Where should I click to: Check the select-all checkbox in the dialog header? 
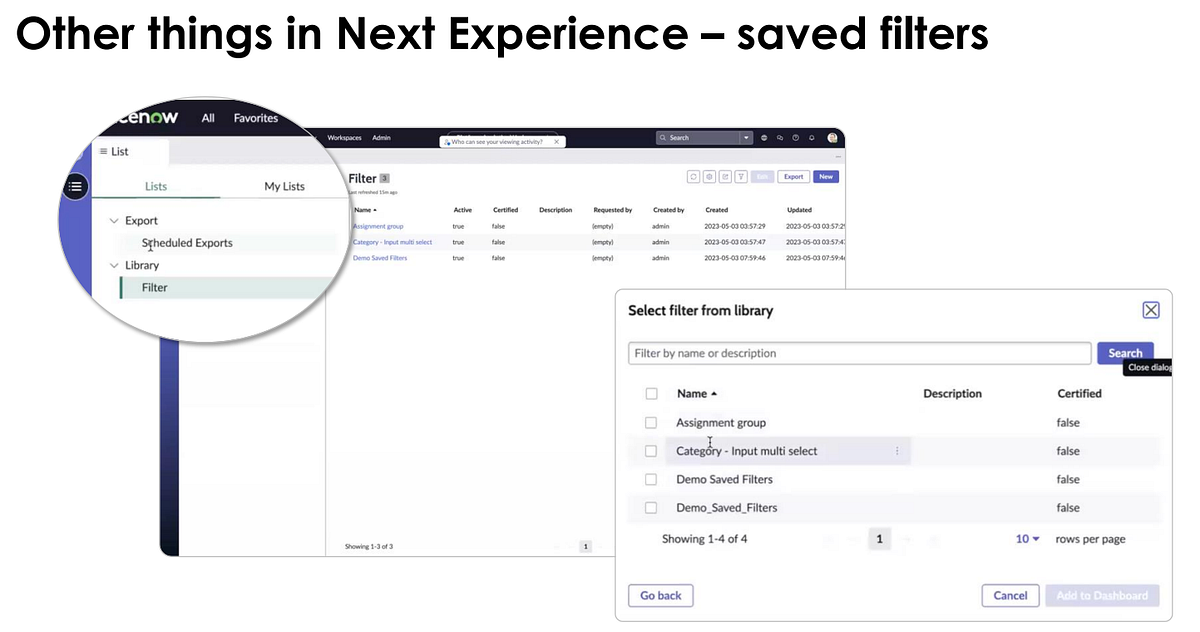(x=651, y=393)
